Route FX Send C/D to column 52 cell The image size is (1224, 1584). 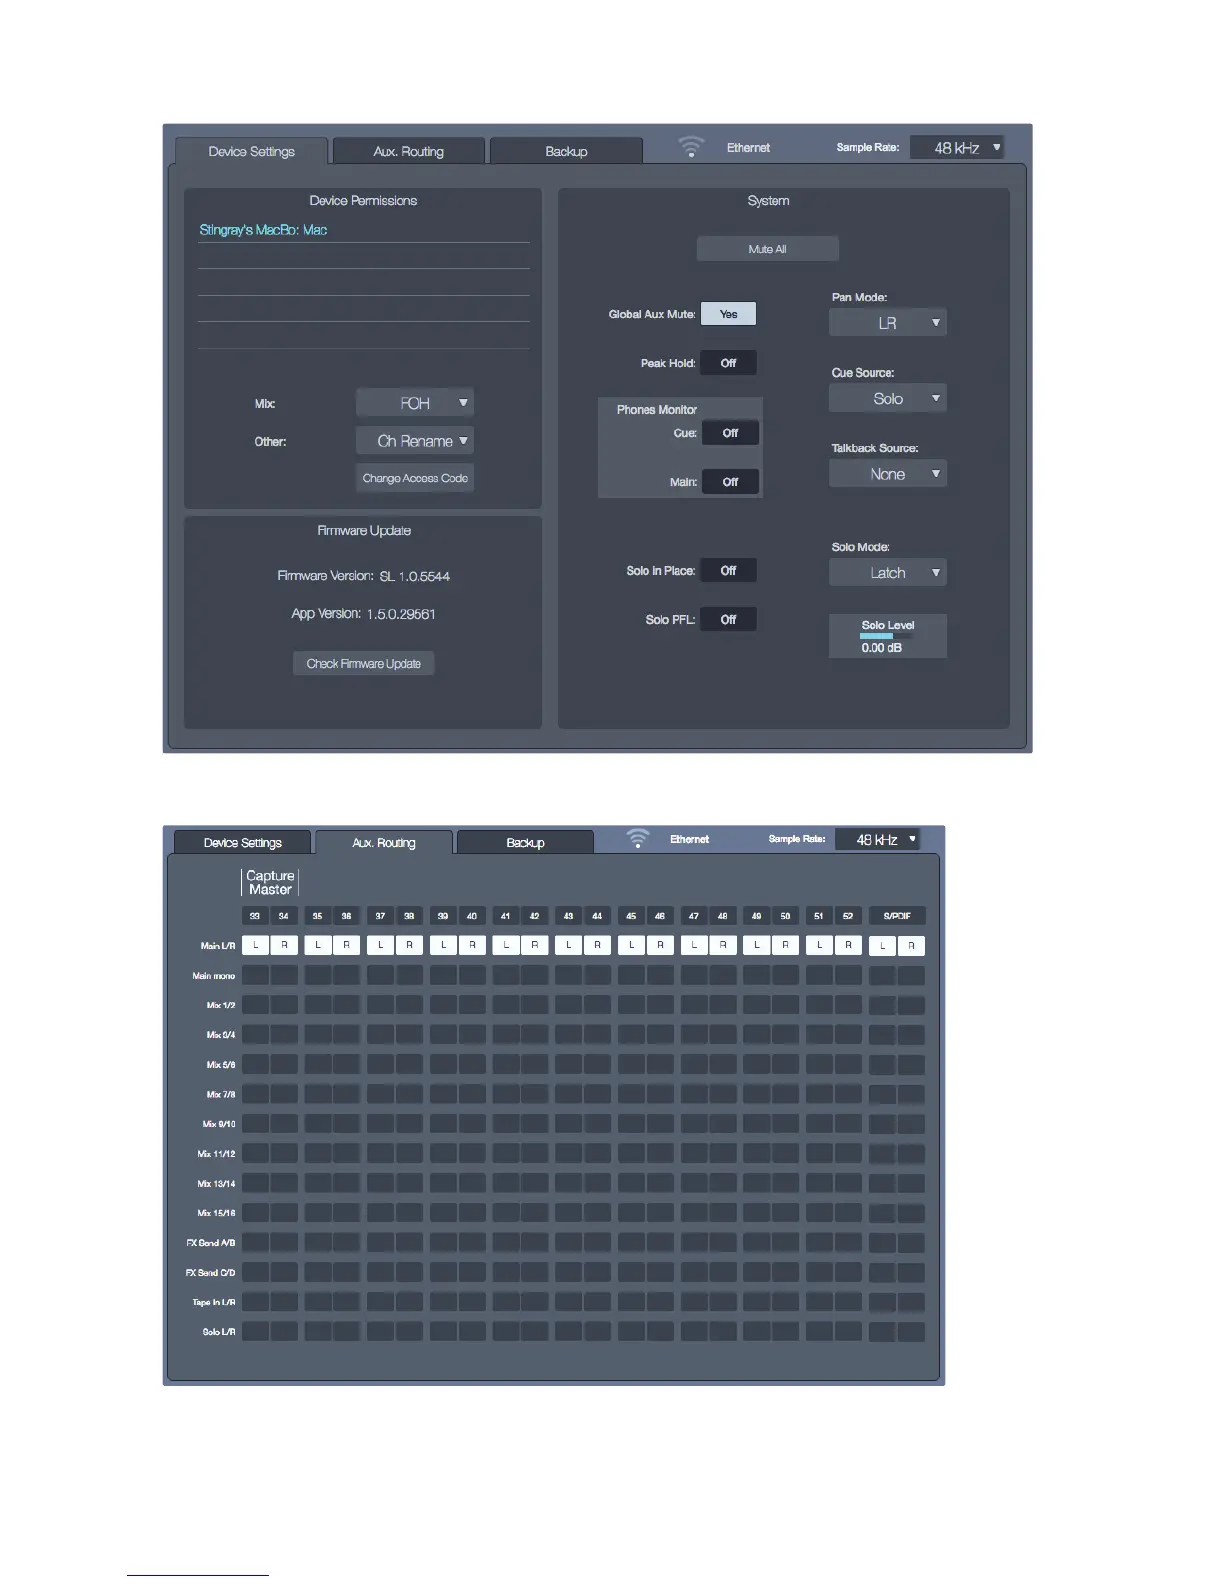pos(848,1272)
